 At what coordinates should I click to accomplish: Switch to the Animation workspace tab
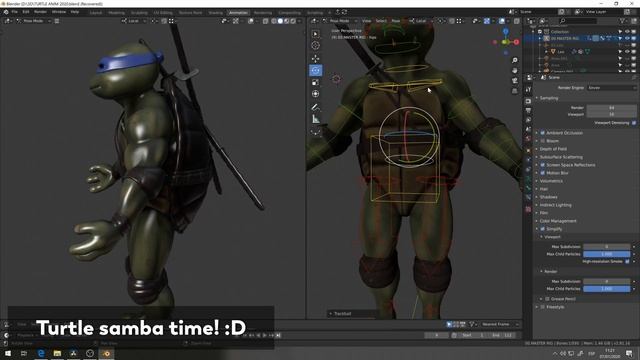238,13
